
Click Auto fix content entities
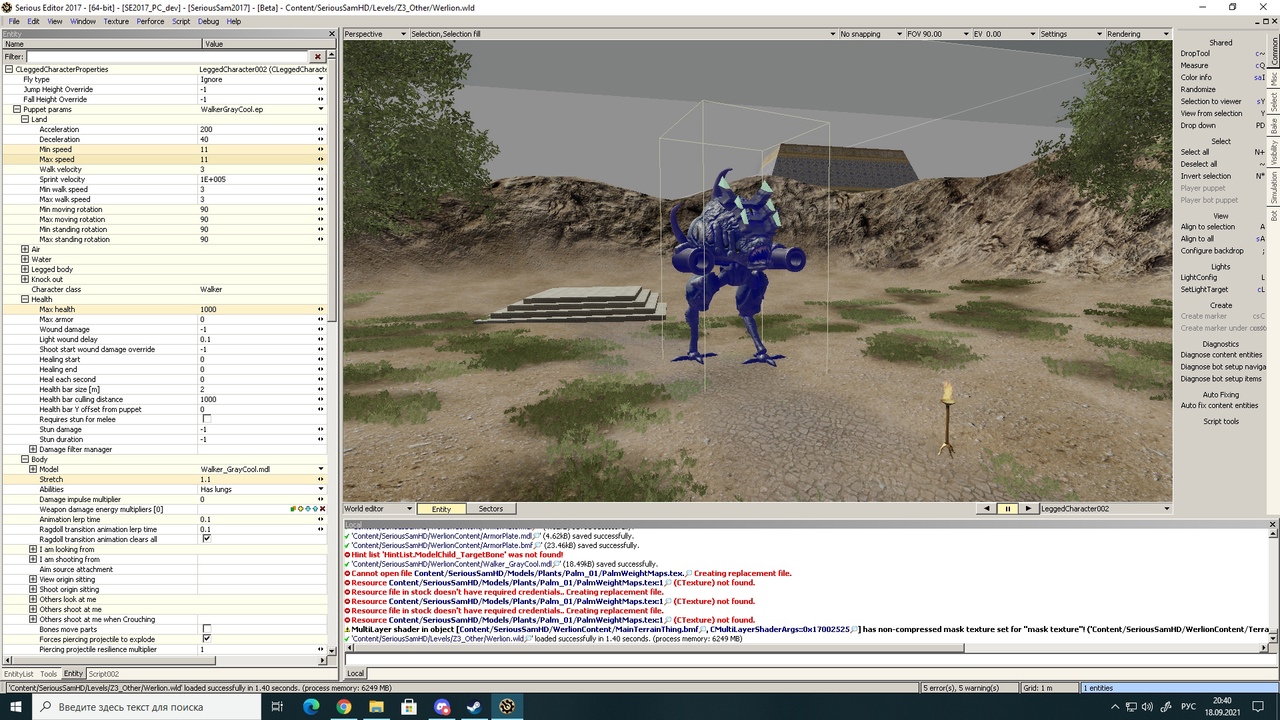(1219, 405)
